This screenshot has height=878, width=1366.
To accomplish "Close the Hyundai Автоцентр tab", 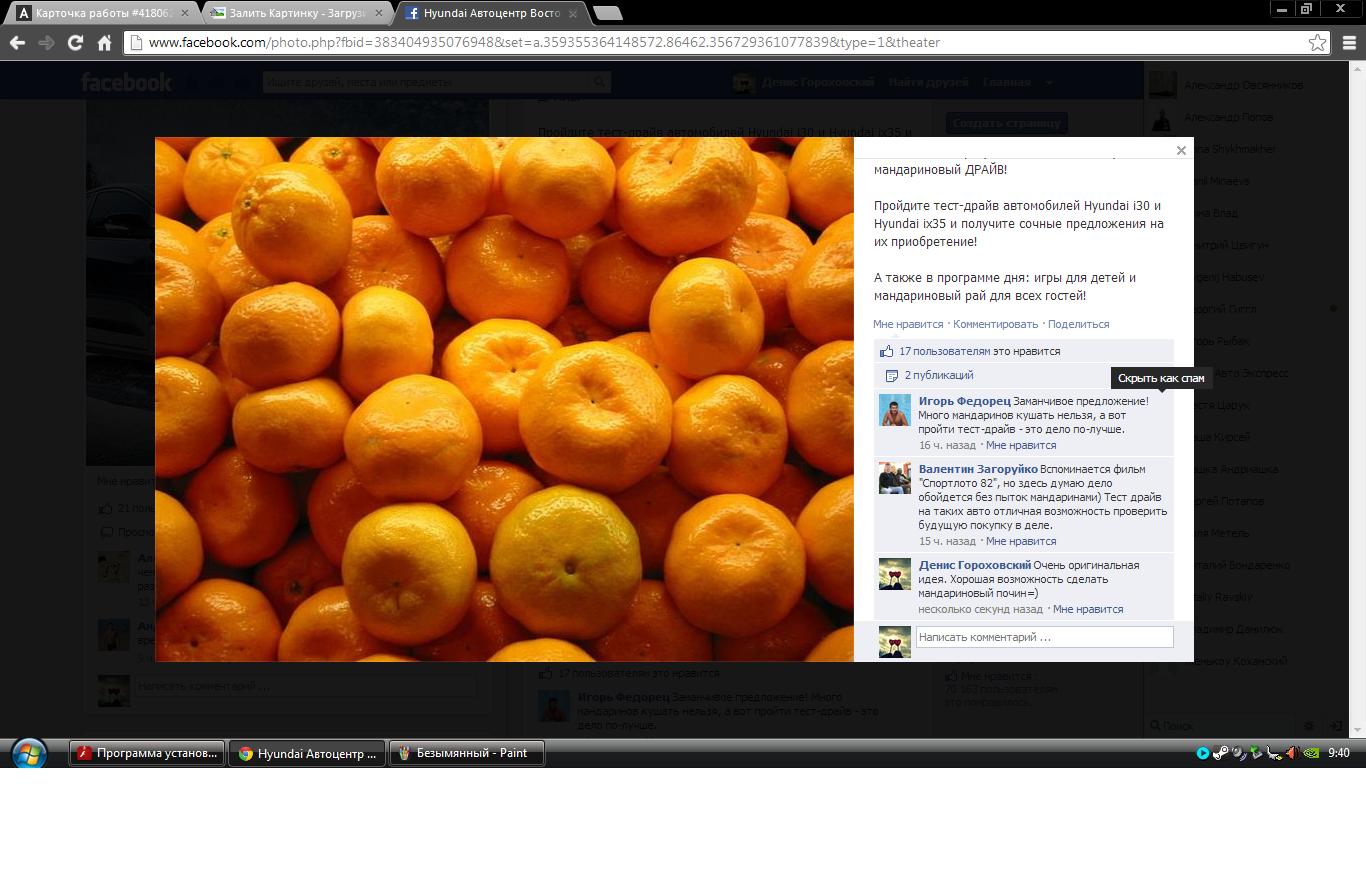I will [574, 13].
